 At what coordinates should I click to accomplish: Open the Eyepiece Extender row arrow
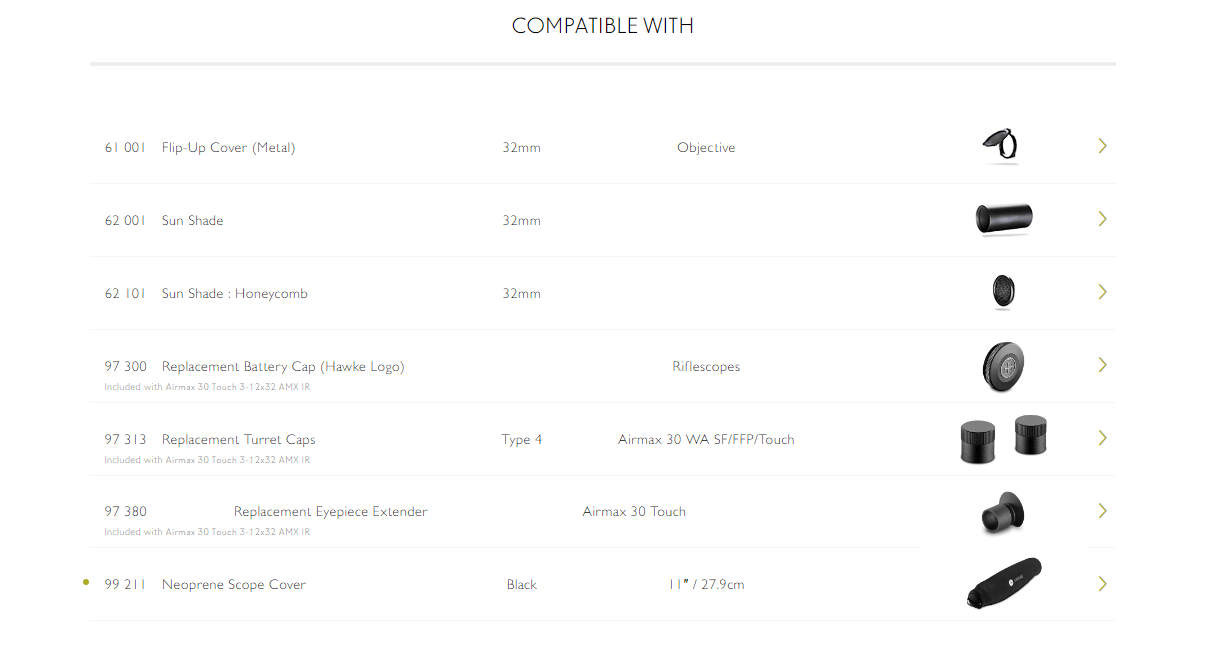click(x=1102, y=511)
